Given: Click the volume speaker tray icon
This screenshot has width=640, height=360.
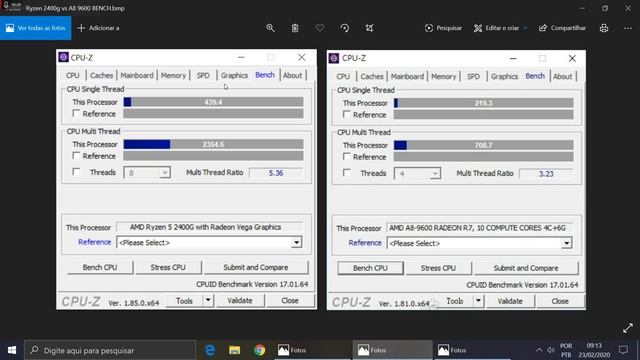Looking at the screenshot, I should 551,350.
